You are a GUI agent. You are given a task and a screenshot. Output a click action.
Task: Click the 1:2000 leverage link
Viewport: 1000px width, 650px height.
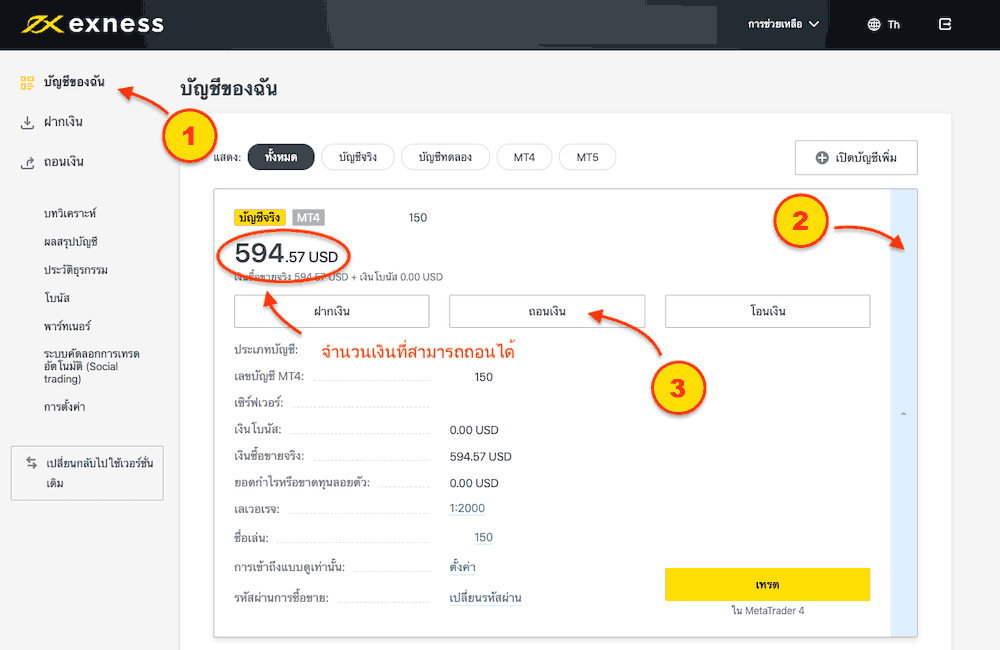pos(467,508)
